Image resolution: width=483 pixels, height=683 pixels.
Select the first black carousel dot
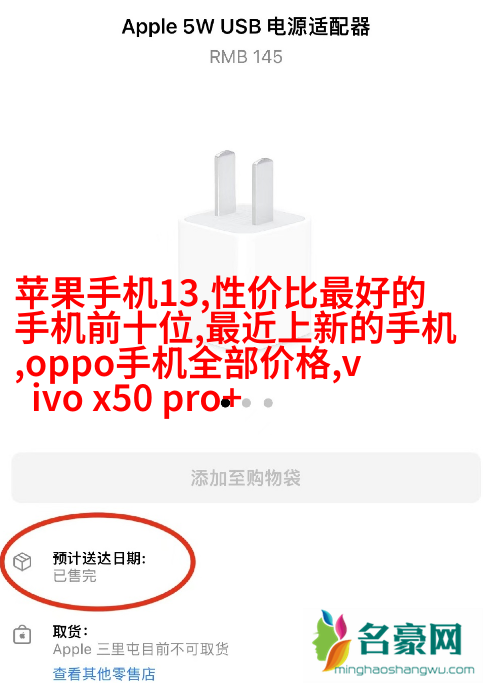[x=225, y=403]
